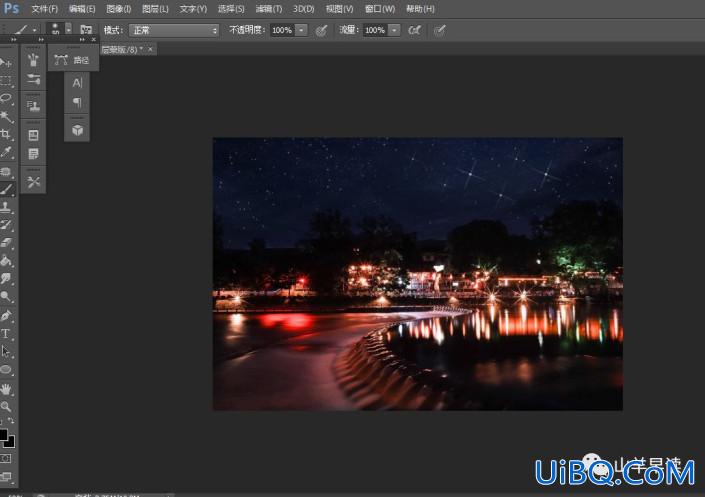Select the Pen tool
The width and height of the screenshot is (705, 497).
pyautogui.click(x=6, y=316)
